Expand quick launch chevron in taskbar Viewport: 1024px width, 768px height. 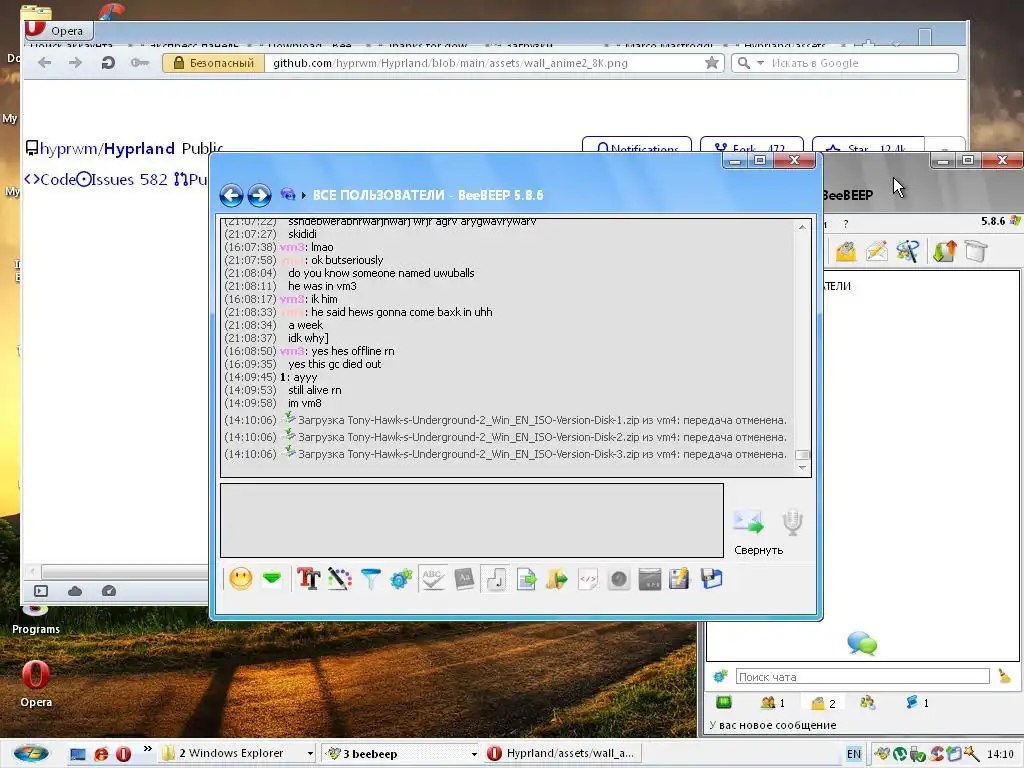coord(148,749)
